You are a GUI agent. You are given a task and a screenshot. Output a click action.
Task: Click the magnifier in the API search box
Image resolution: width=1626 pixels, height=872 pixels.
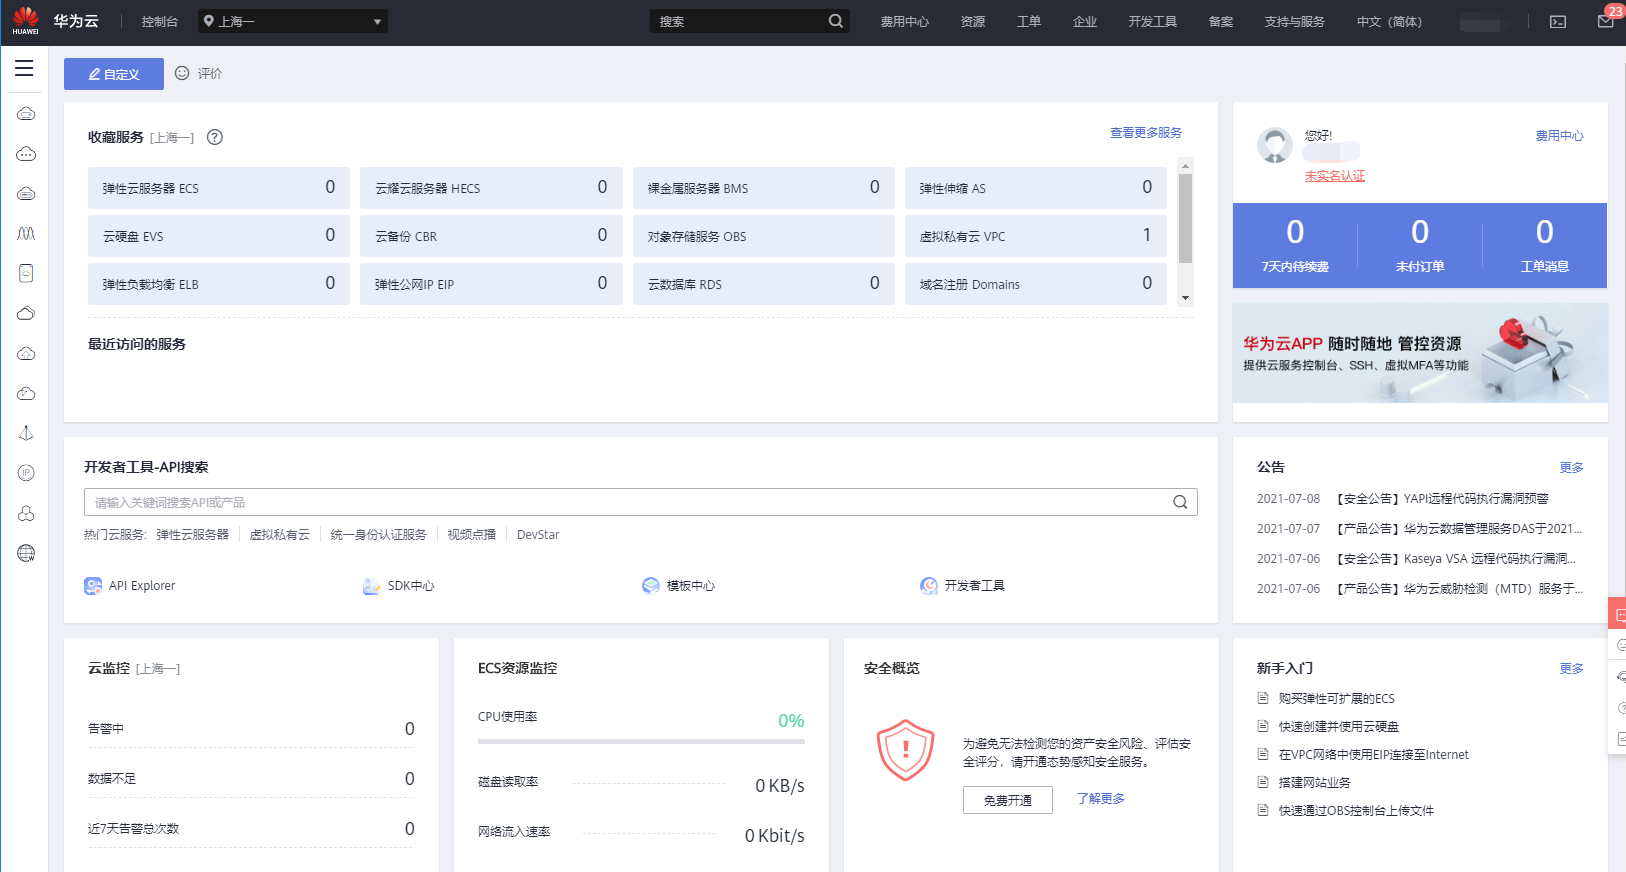(1180, 502)
